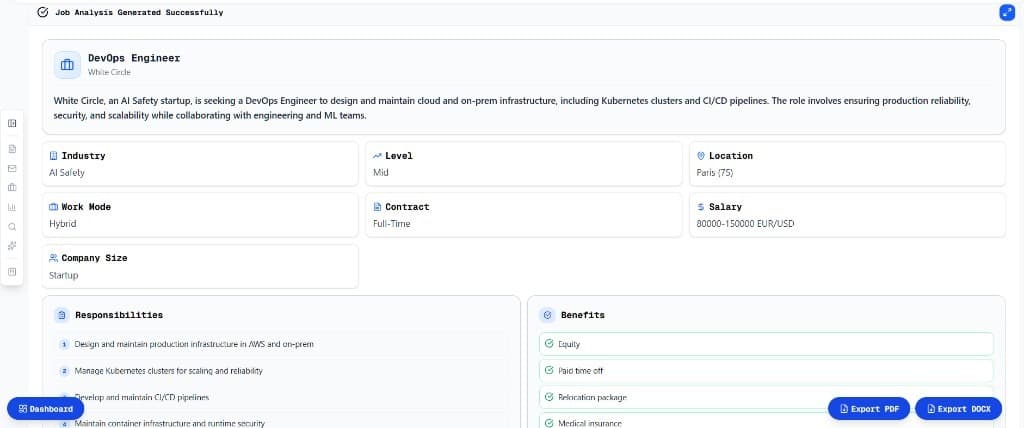The width and height of the screenshot is (1024, 428).
Task: Click the Company Size label
Action: point(94,257)
